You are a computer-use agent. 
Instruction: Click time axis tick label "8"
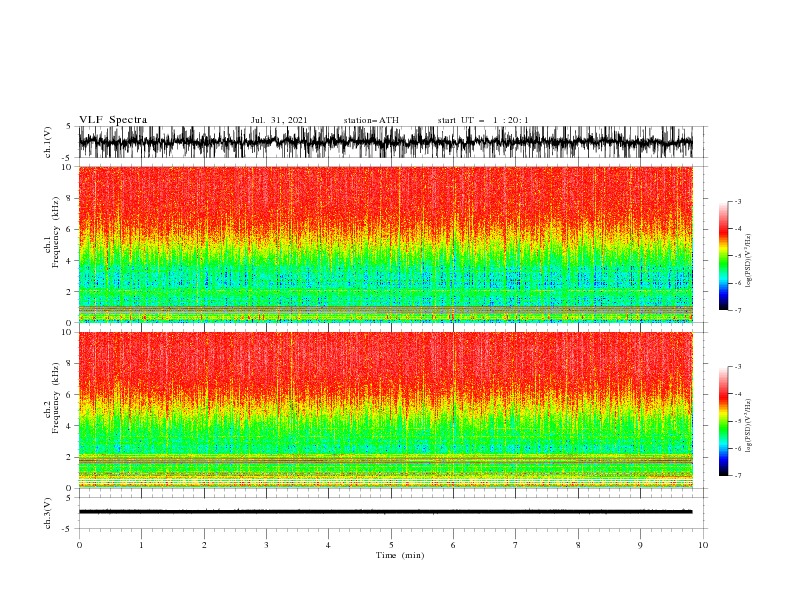click(x=578, y=545)
